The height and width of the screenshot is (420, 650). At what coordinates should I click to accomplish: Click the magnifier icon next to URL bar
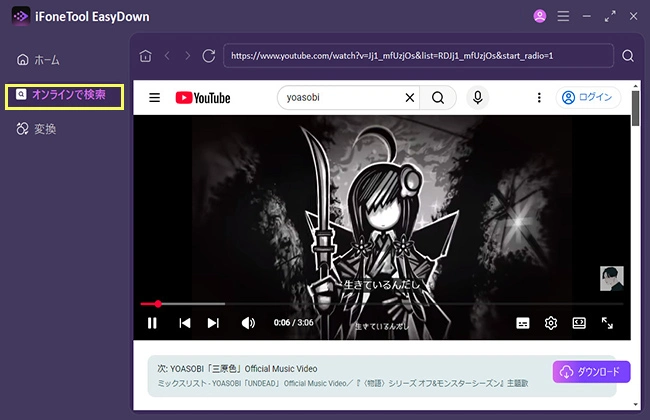[628, 56]
